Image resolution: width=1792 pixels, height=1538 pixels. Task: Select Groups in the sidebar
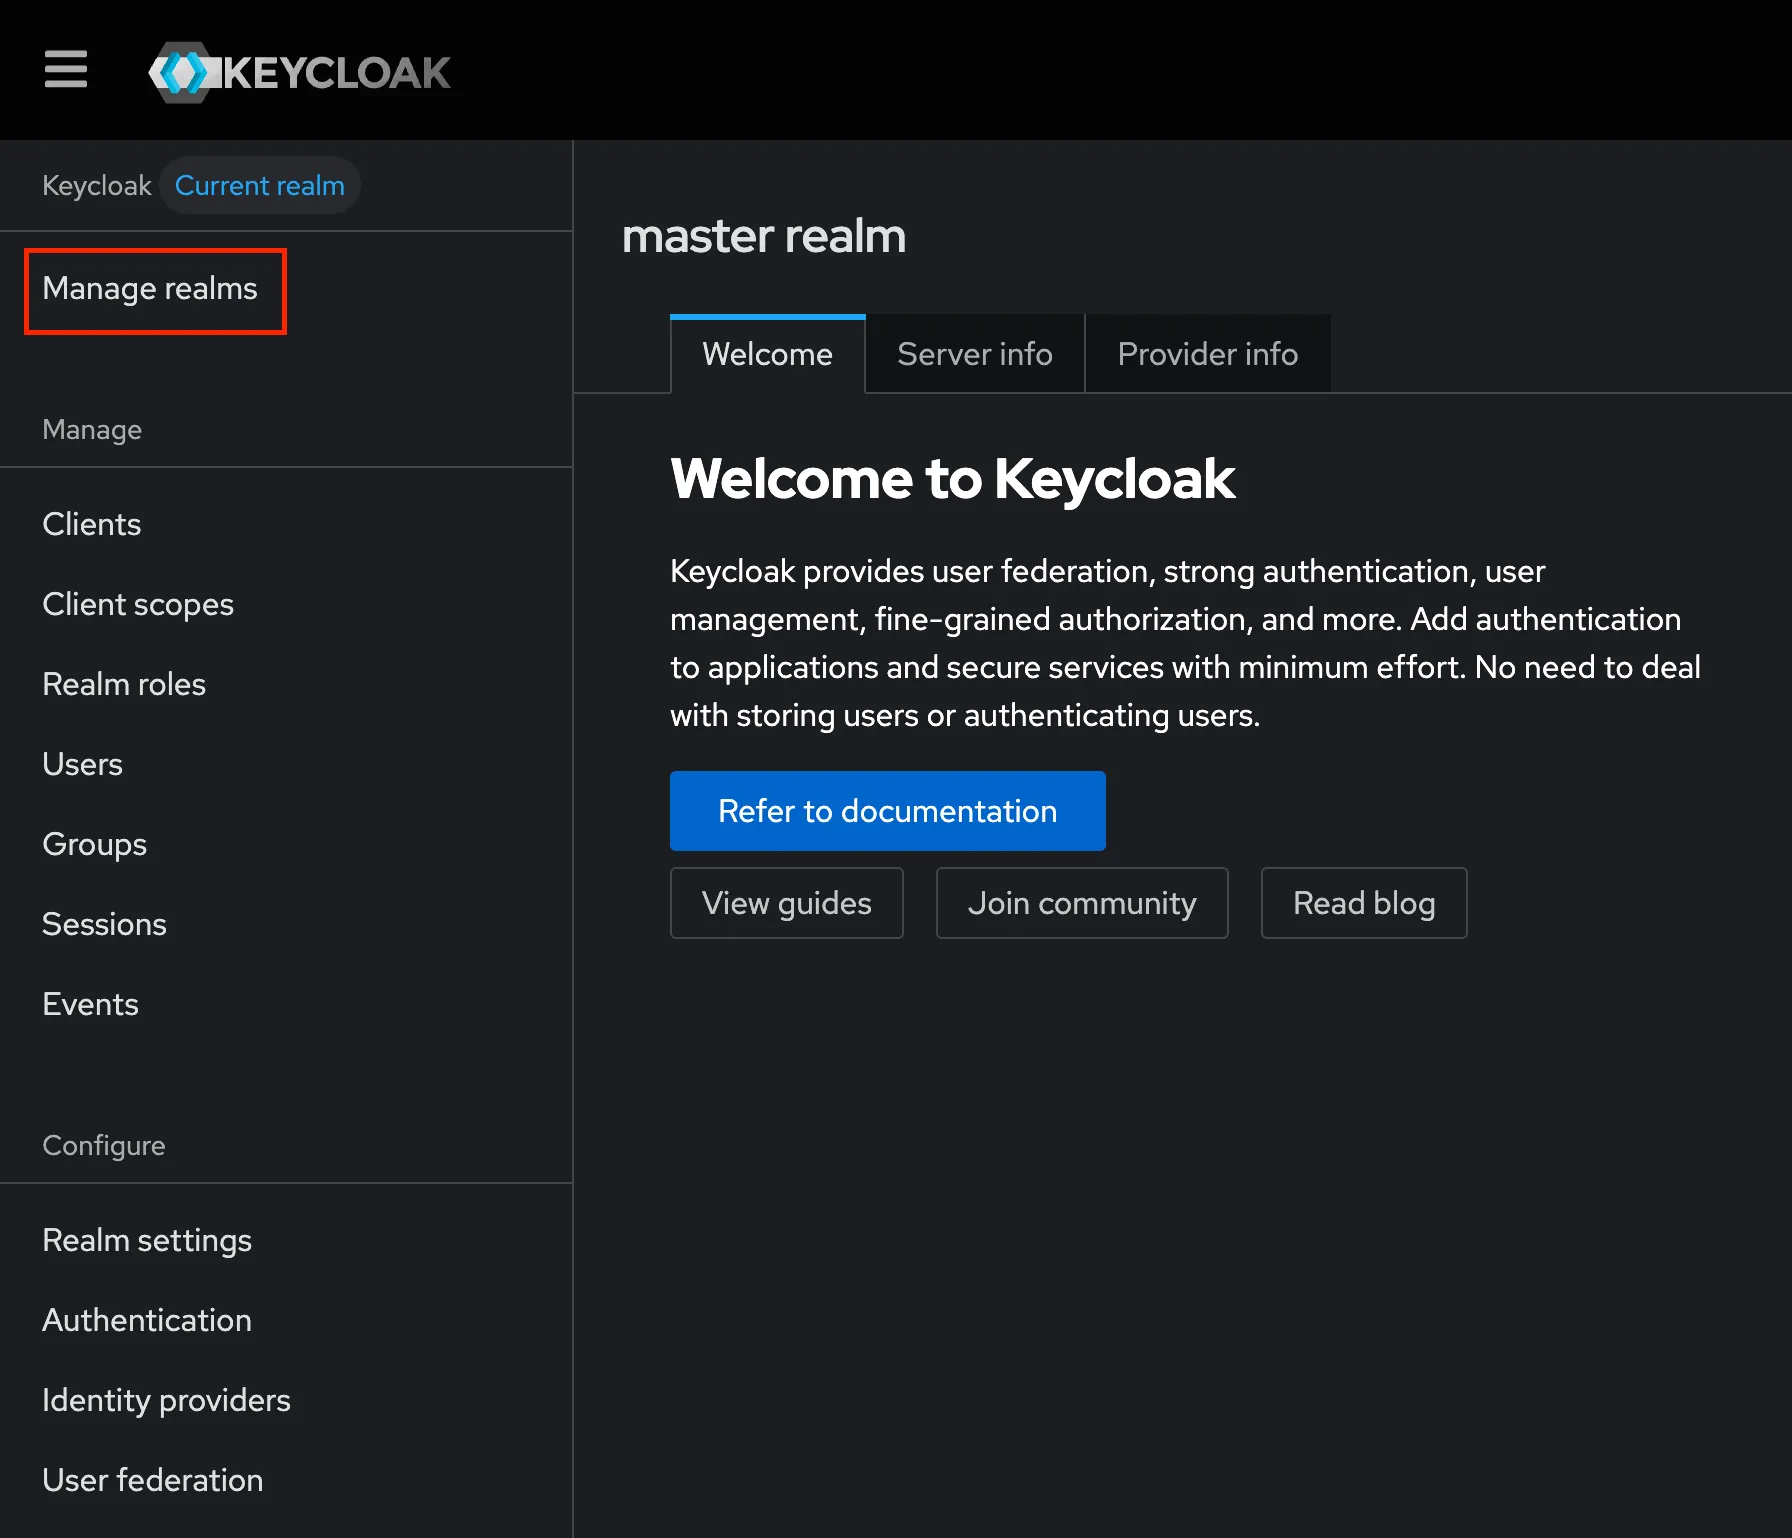[94, 844]
